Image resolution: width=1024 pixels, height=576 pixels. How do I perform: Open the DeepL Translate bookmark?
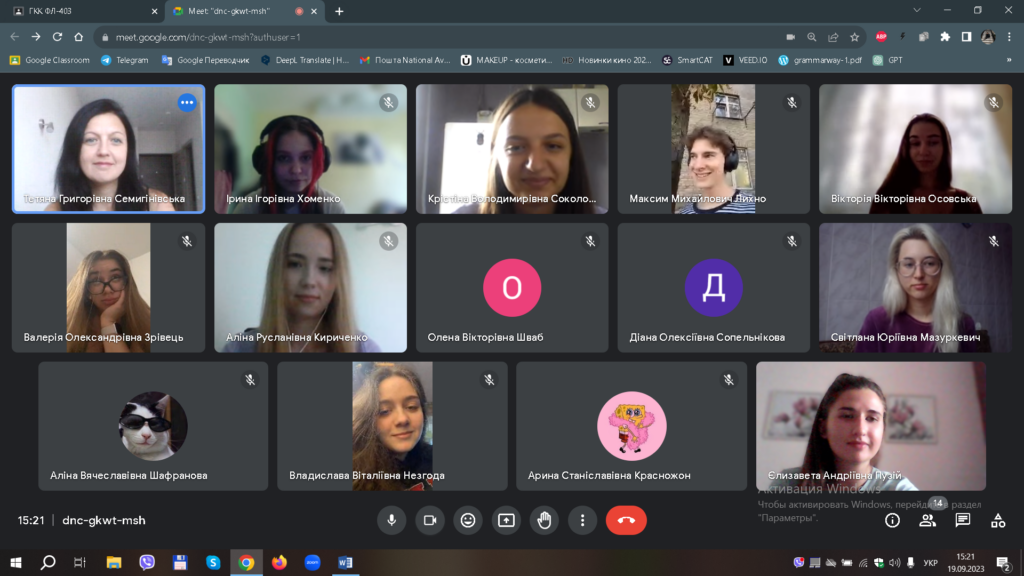305,60
